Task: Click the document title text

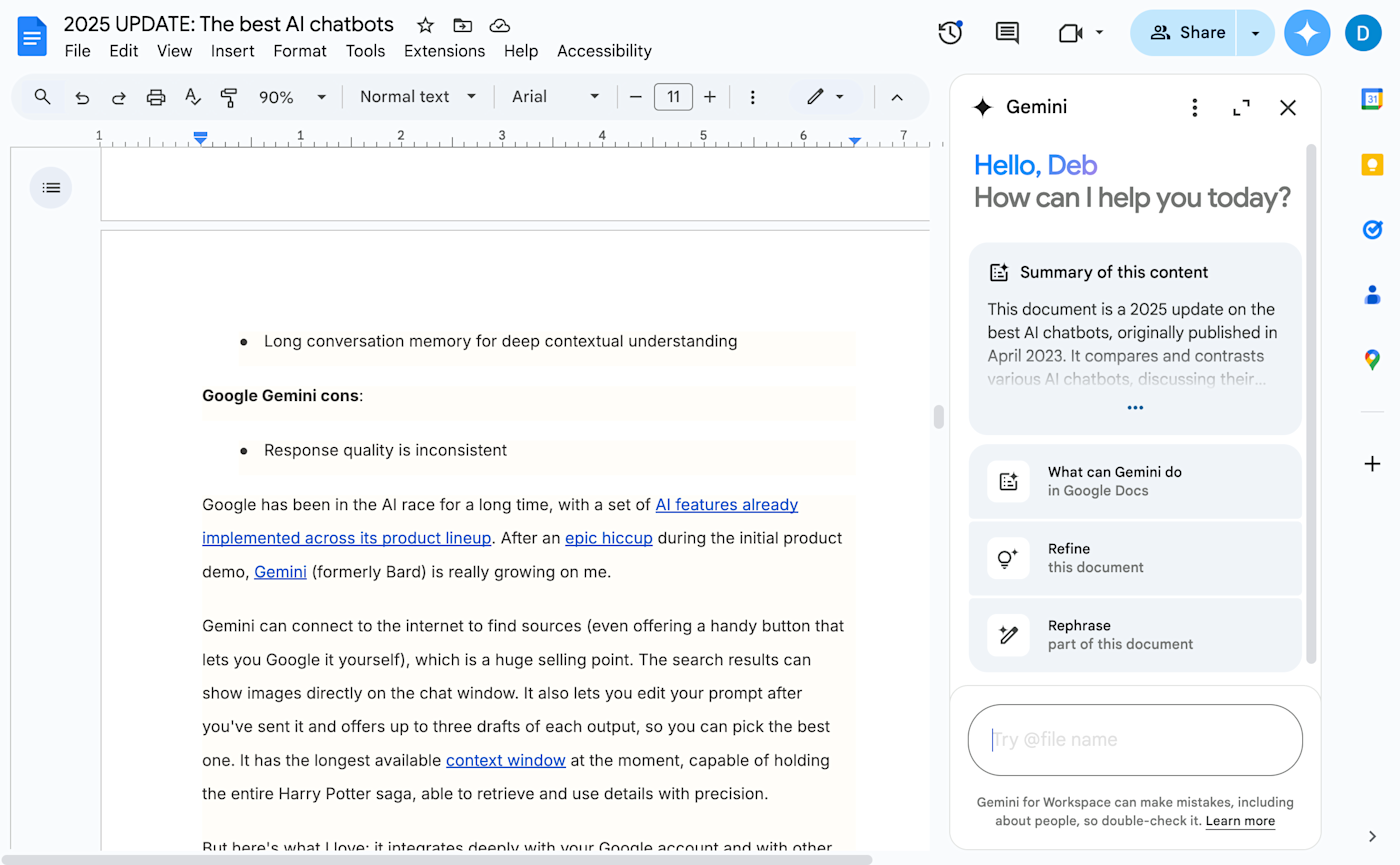Action: pyautogui.click(x=229, y=24)
